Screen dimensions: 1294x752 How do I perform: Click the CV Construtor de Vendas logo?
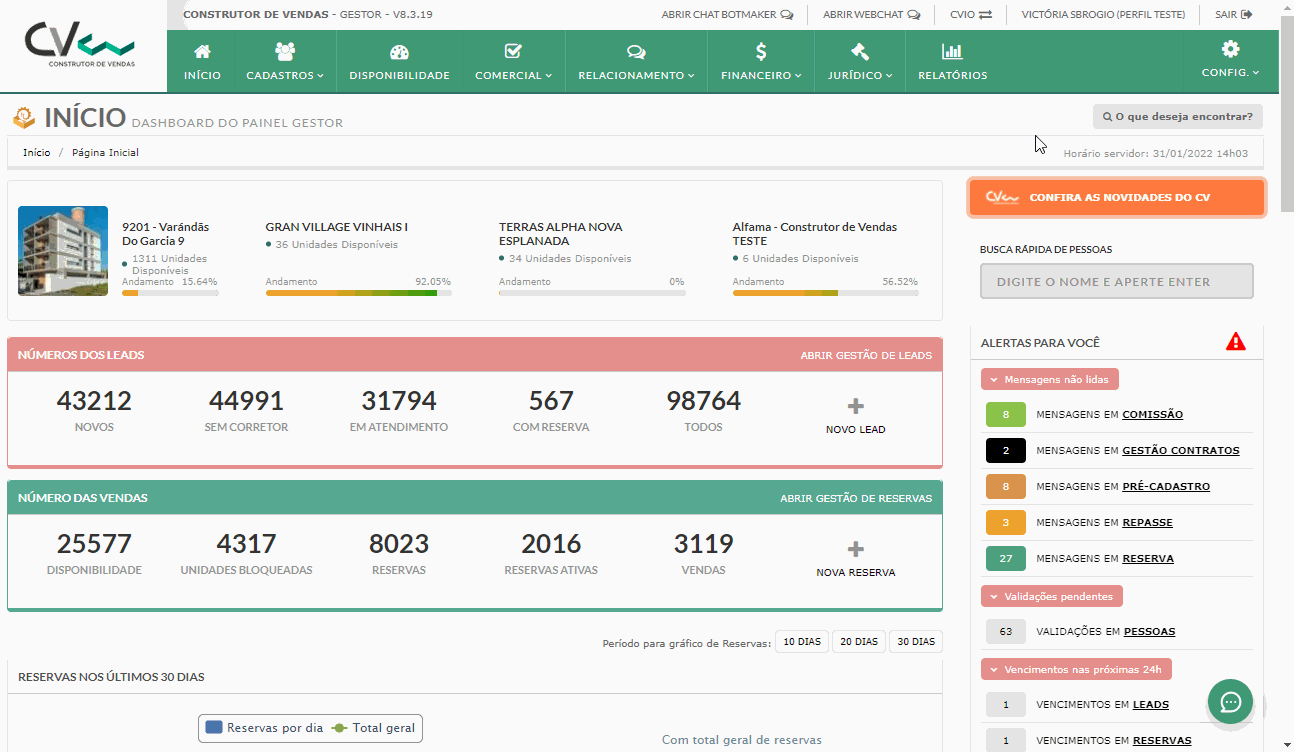tap(80, 45)
